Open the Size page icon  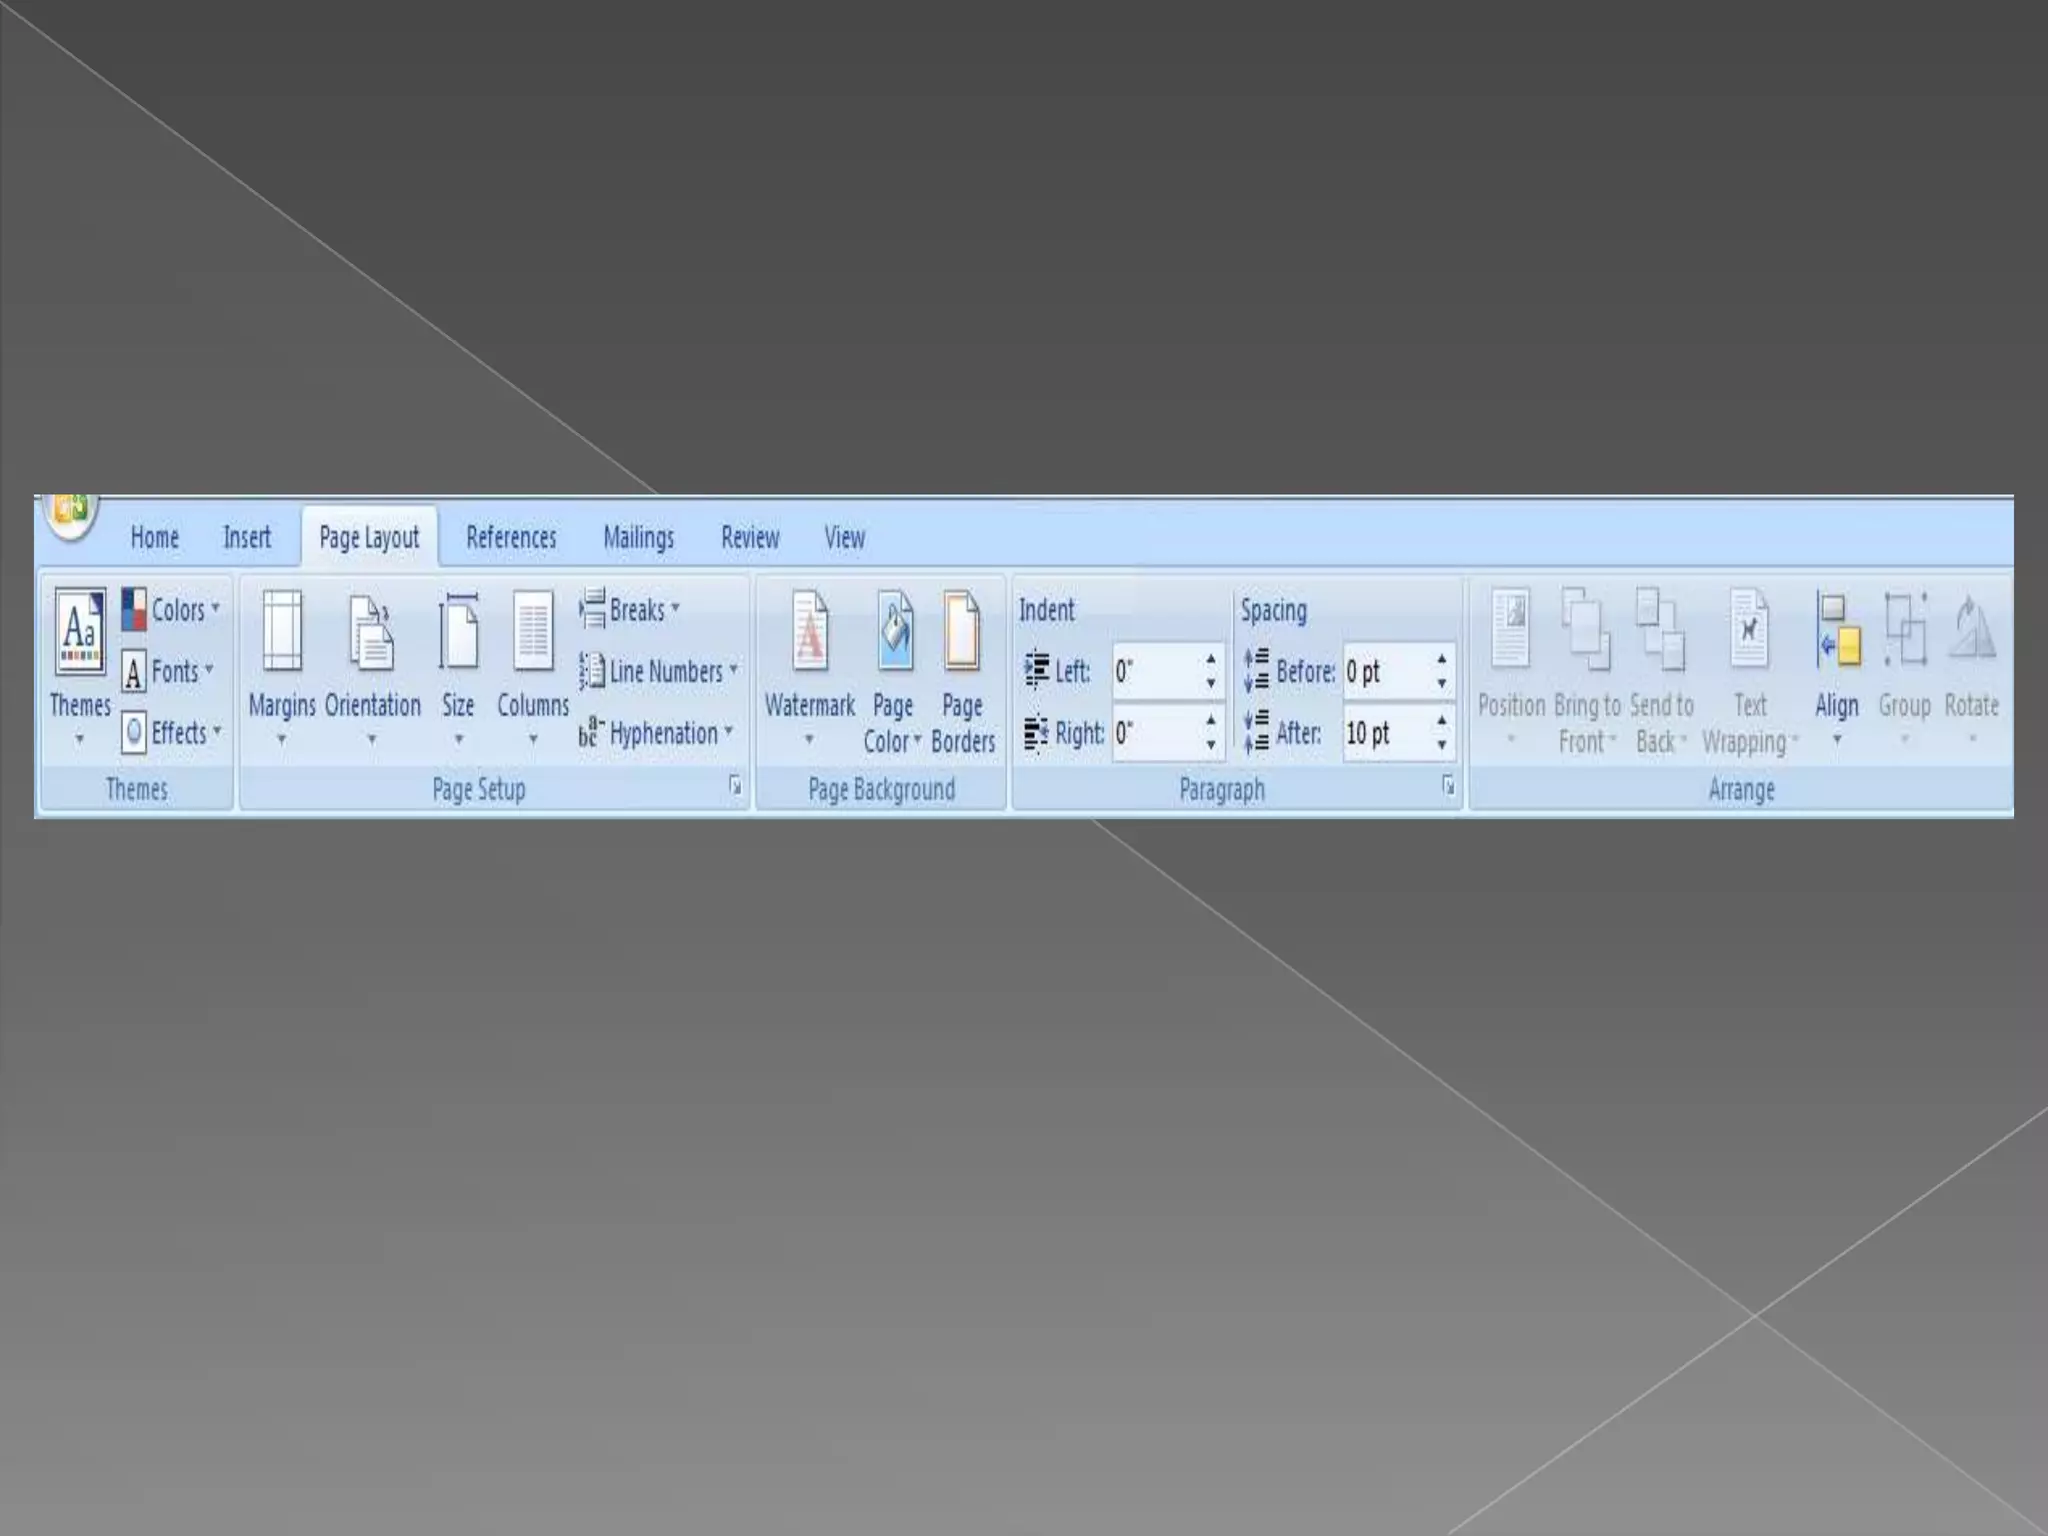[x=458, y=631]
